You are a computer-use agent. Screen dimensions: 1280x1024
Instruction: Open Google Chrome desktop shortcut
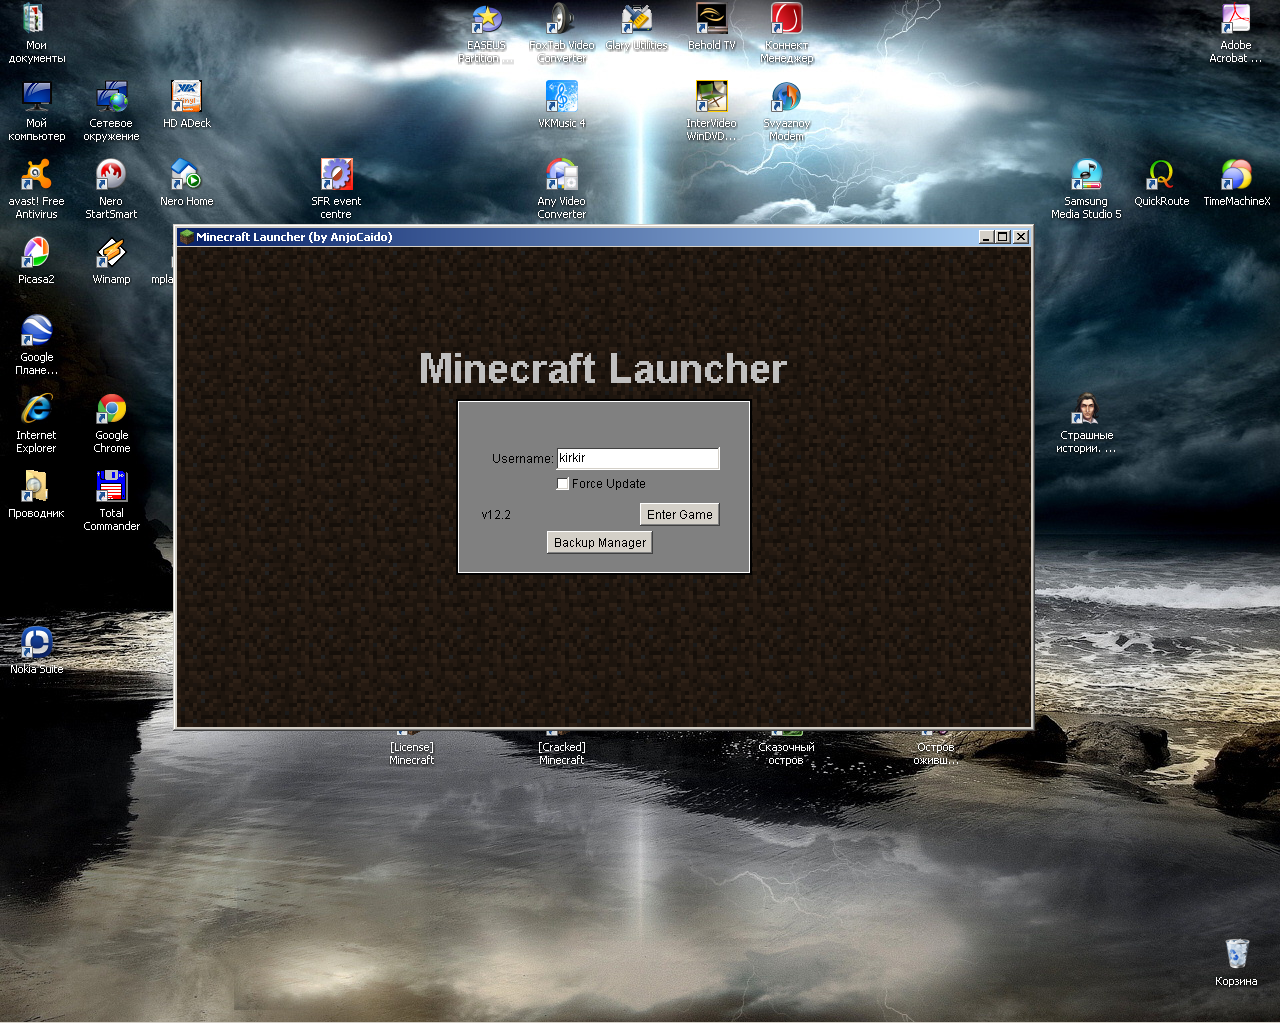[111, 423]
